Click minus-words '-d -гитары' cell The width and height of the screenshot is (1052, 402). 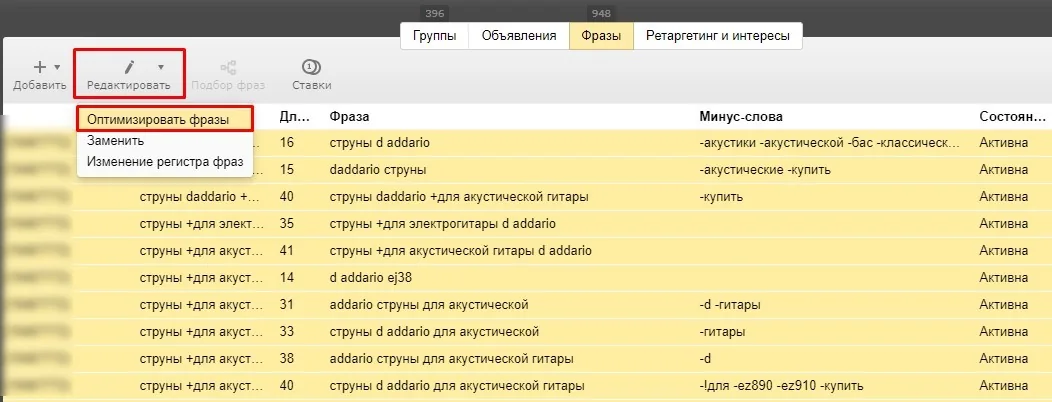730,305
